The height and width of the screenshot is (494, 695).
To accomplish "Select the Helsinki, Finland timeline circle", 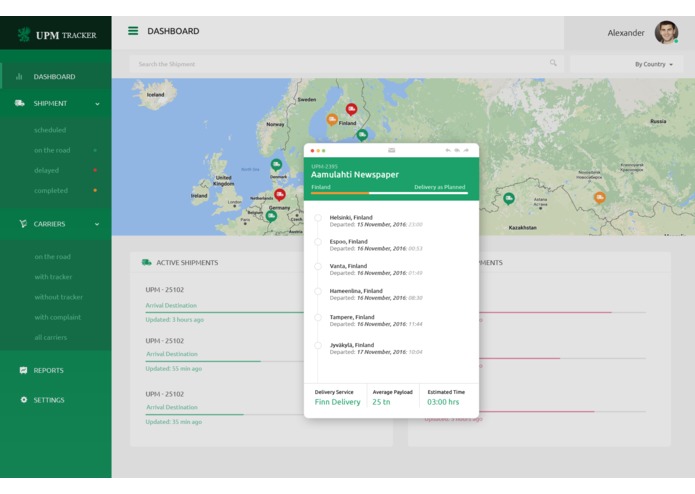I will click(318, 218).
